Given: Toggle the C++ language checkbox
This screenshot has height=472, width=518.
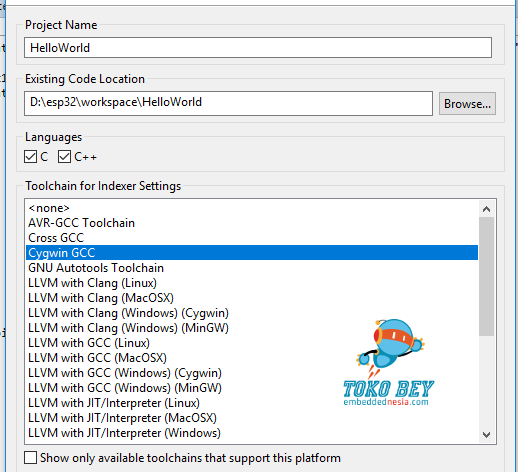Looking at the screenshot, I should [64, 156].
